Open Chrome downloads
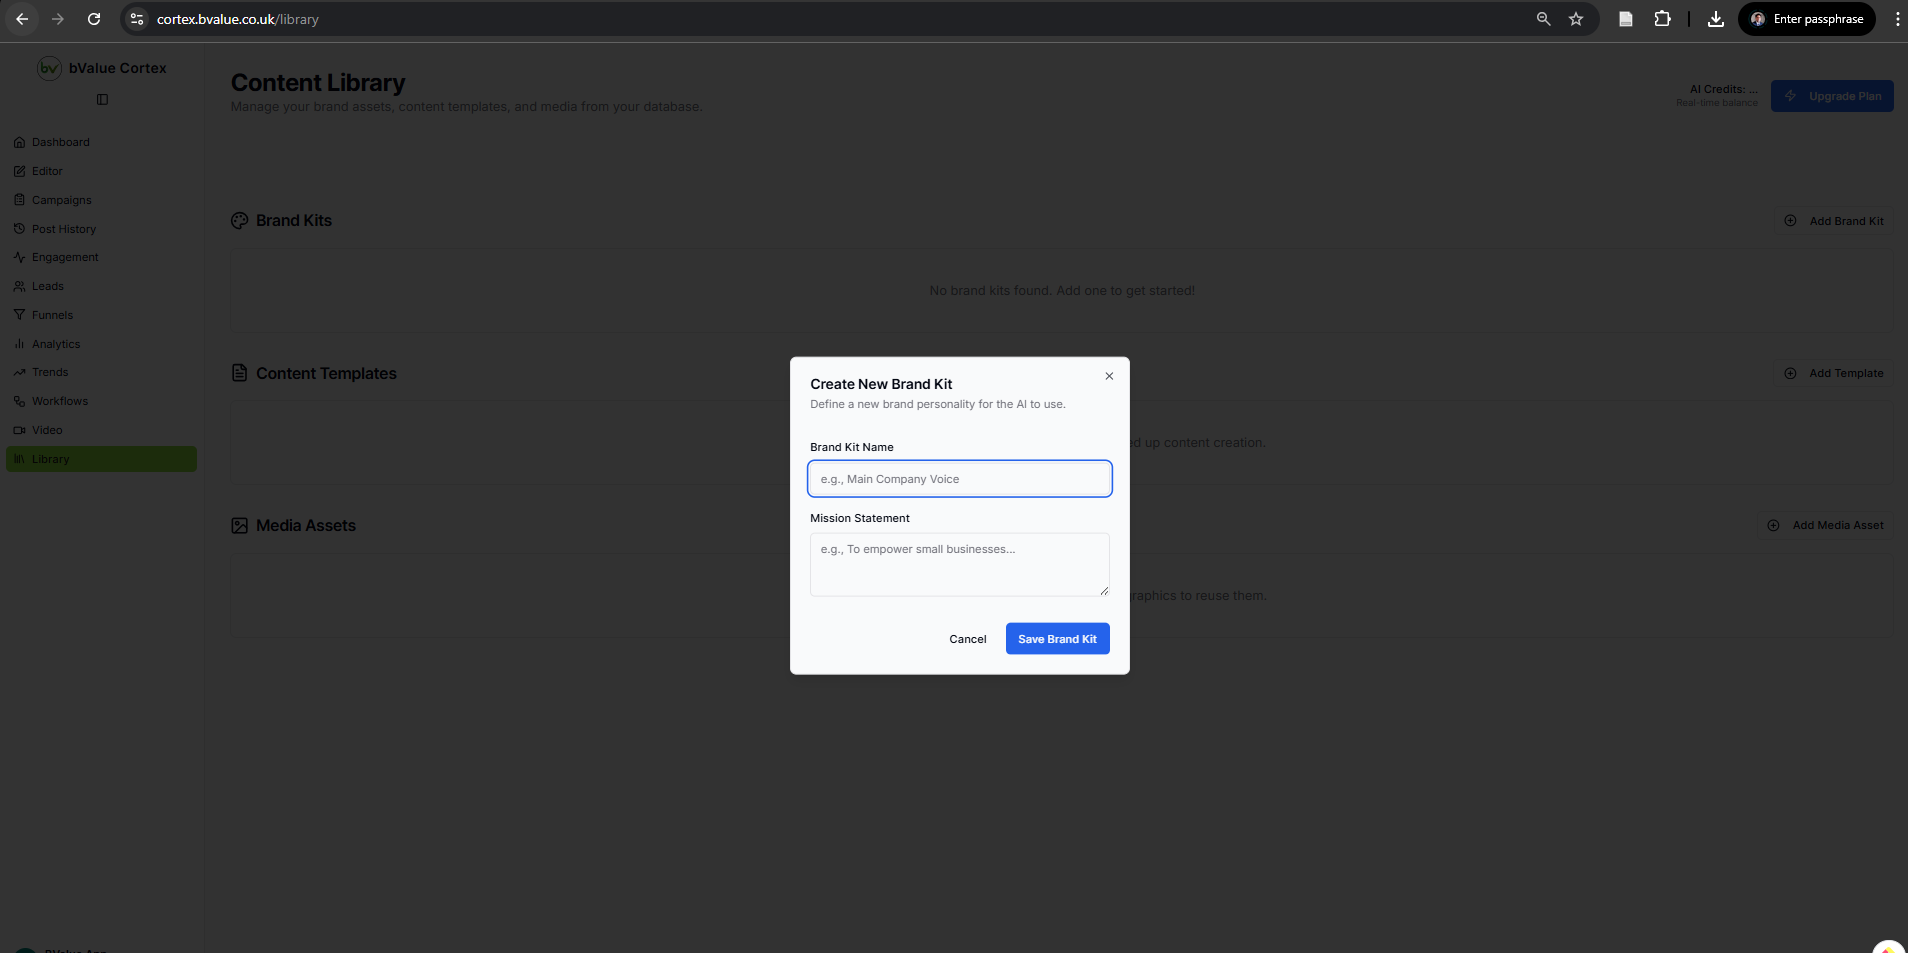 click(x=1715, y=18)
